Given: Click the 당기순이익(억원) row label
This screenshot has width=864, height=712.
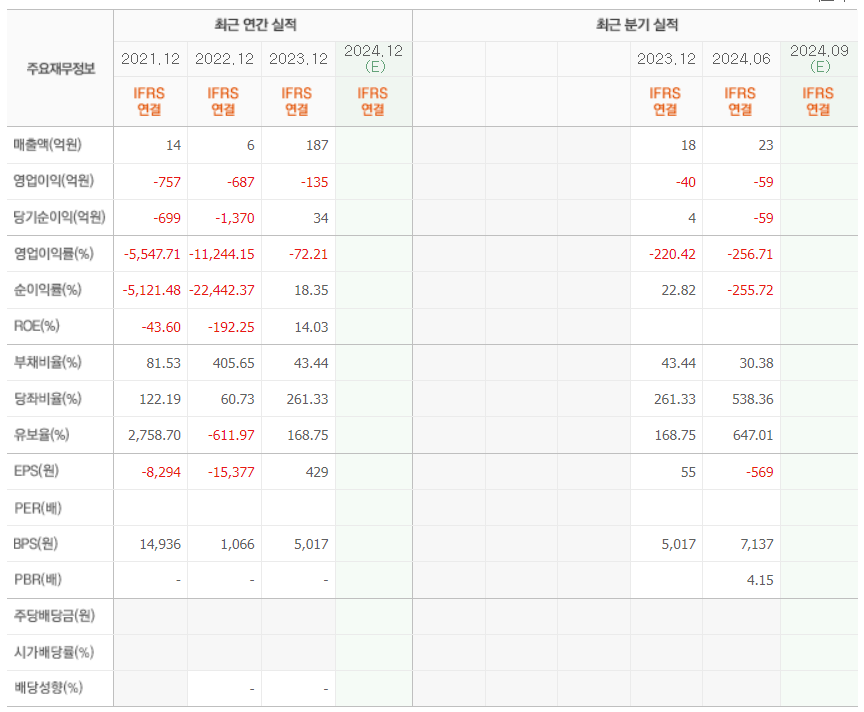Looking at the screenshot, I should (60, 217).
